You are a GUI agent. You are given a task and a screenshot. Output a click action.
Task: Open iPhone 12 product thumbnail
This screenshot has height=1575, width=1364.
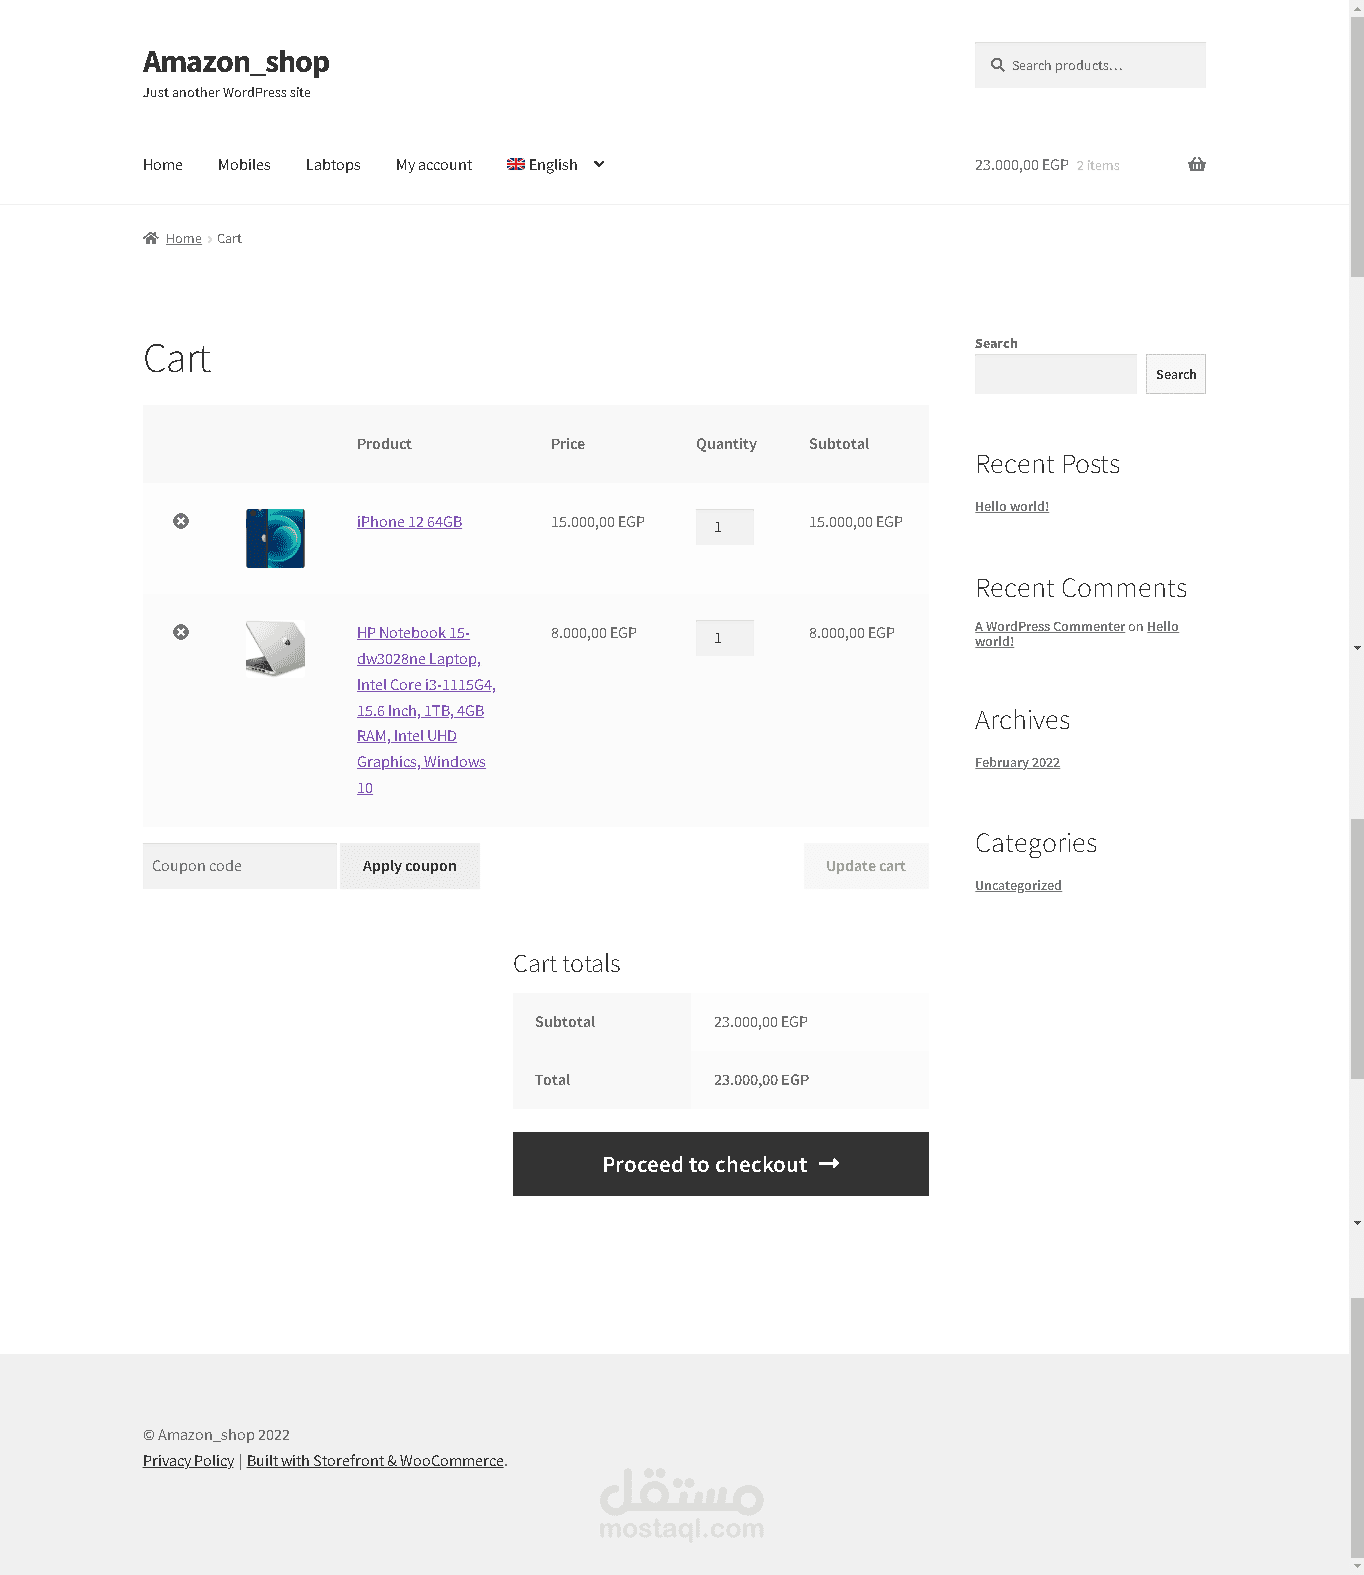275,538
